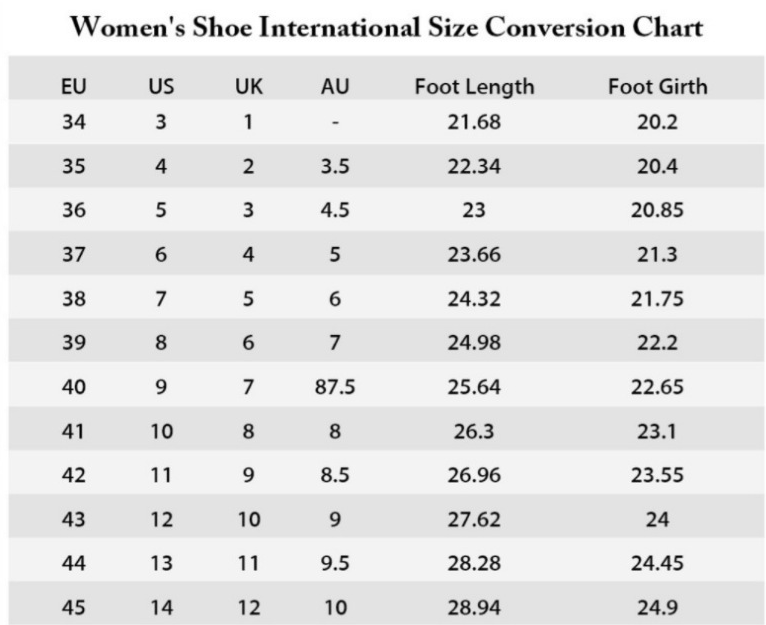The height and width of the screenshot is (625, 766).
Task: Click the US column header
Action: click(x=161, y=87)
